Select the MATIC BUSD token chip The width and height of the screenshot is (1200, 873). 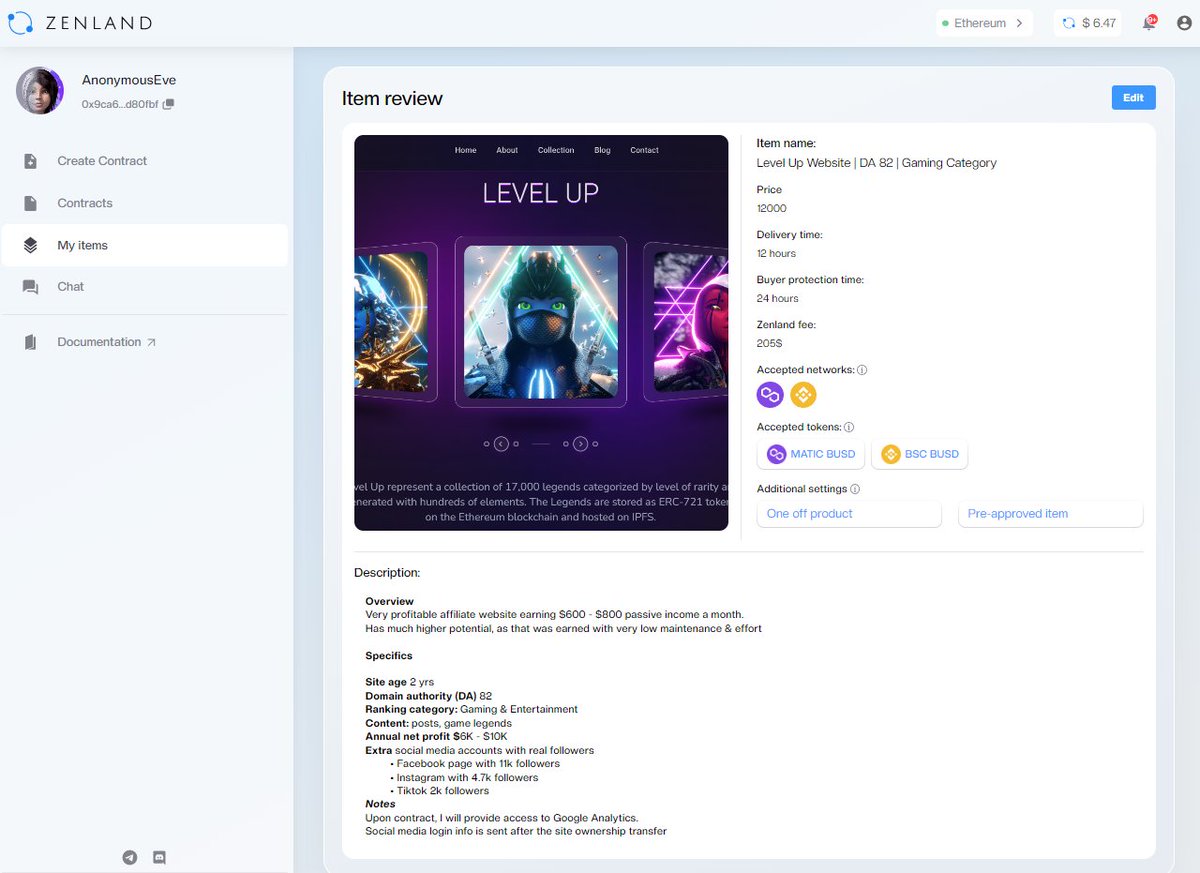[811, 454]
